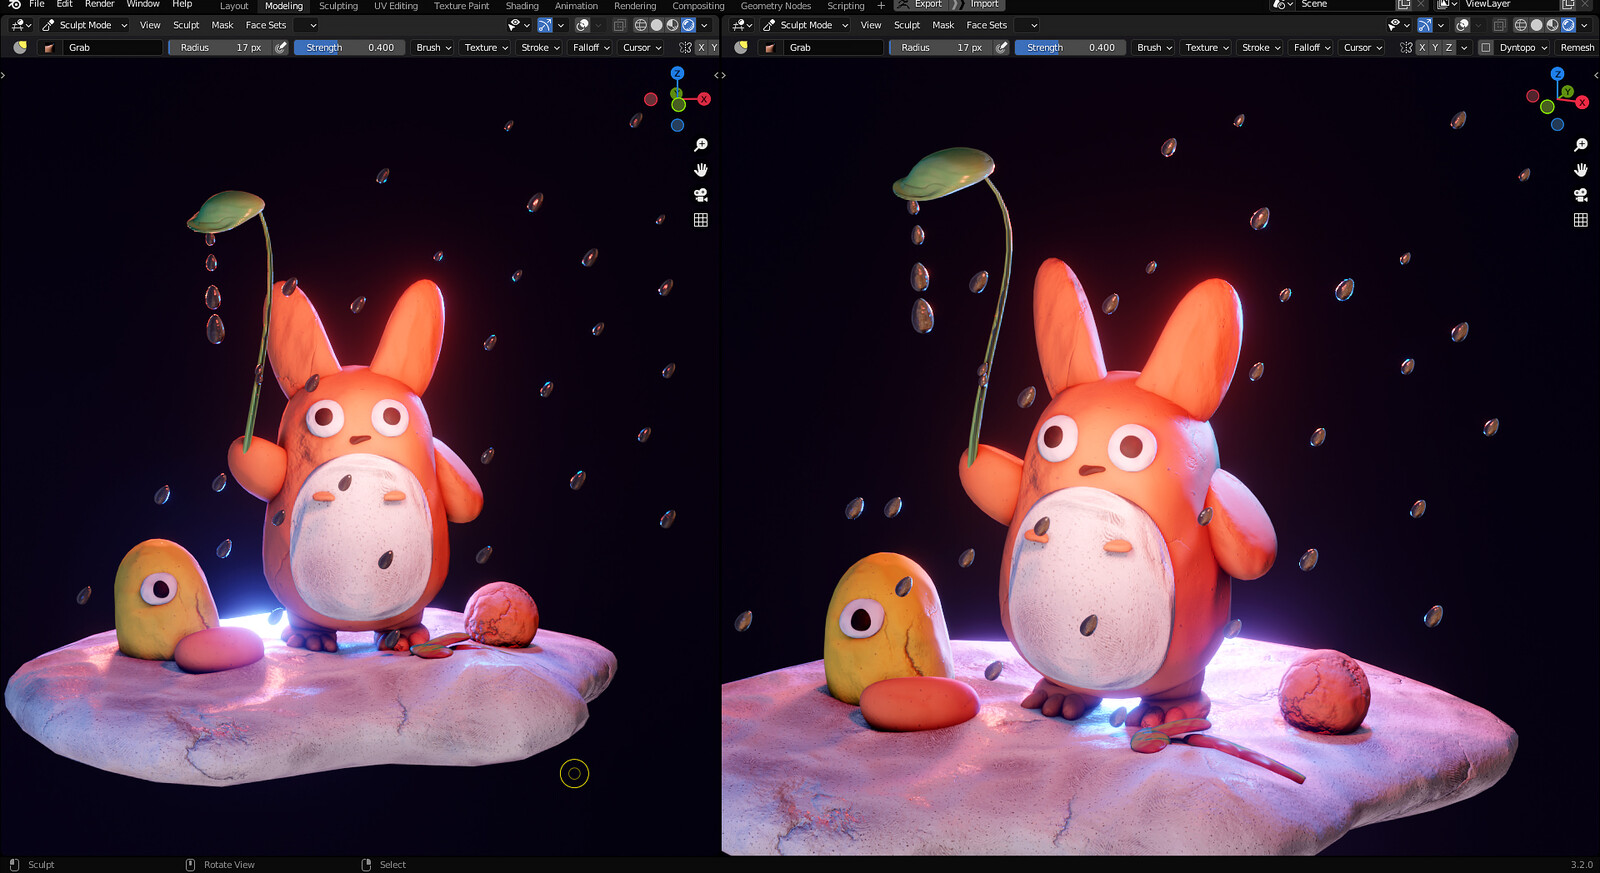Screen dimensions: 1600x873
Task: Switch to Sculpting workspace tab
Action: point(338,5)
